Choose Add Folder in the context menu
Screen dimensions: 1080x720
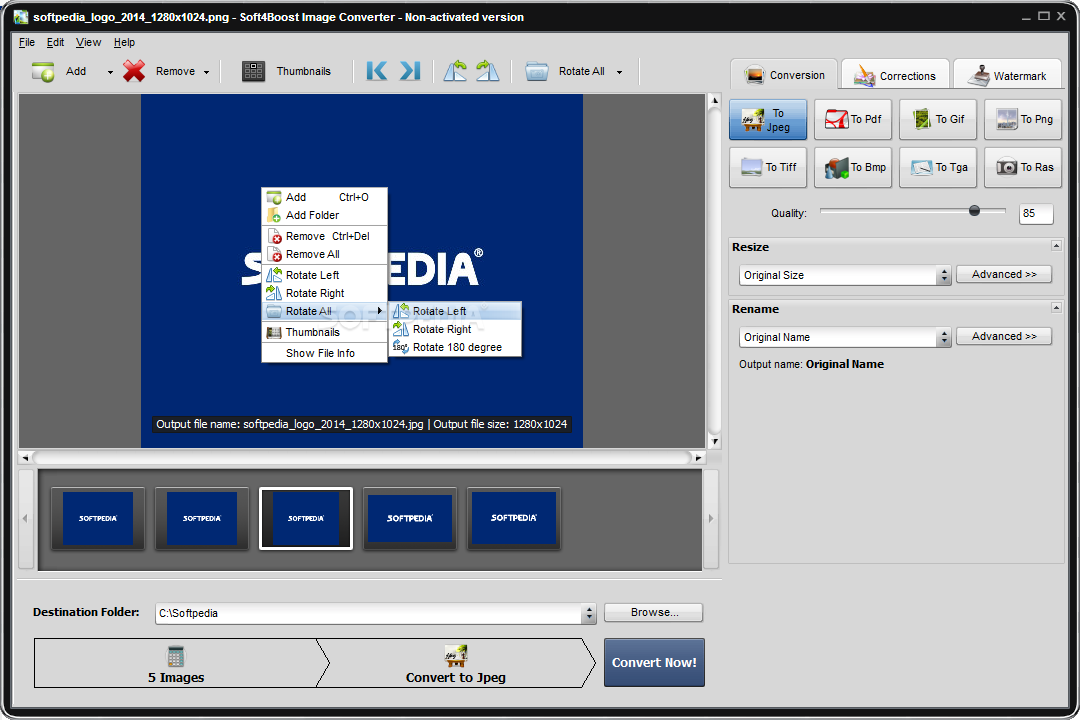pos(324,215)
